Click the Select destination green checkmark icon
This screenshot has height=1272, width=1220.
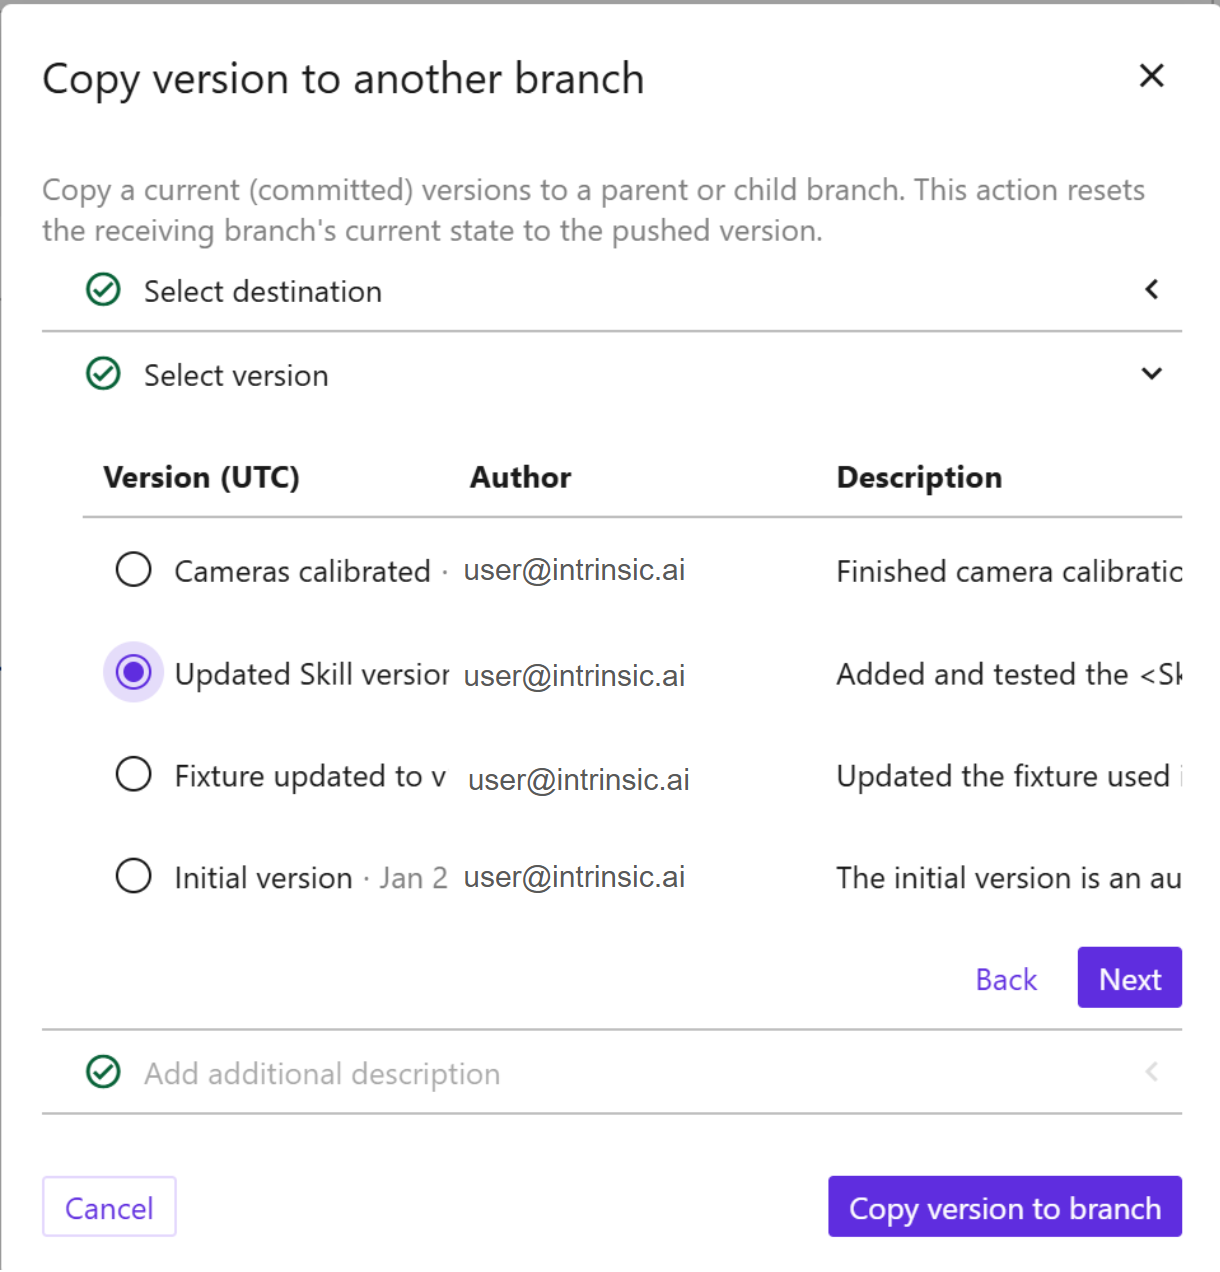pyautogui.click(x=103, y=290)
